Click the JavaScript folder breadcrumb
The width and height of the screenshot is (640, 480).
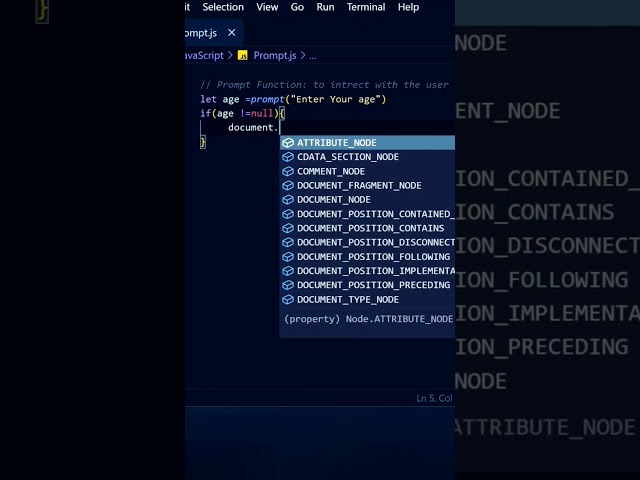point(204,56)
